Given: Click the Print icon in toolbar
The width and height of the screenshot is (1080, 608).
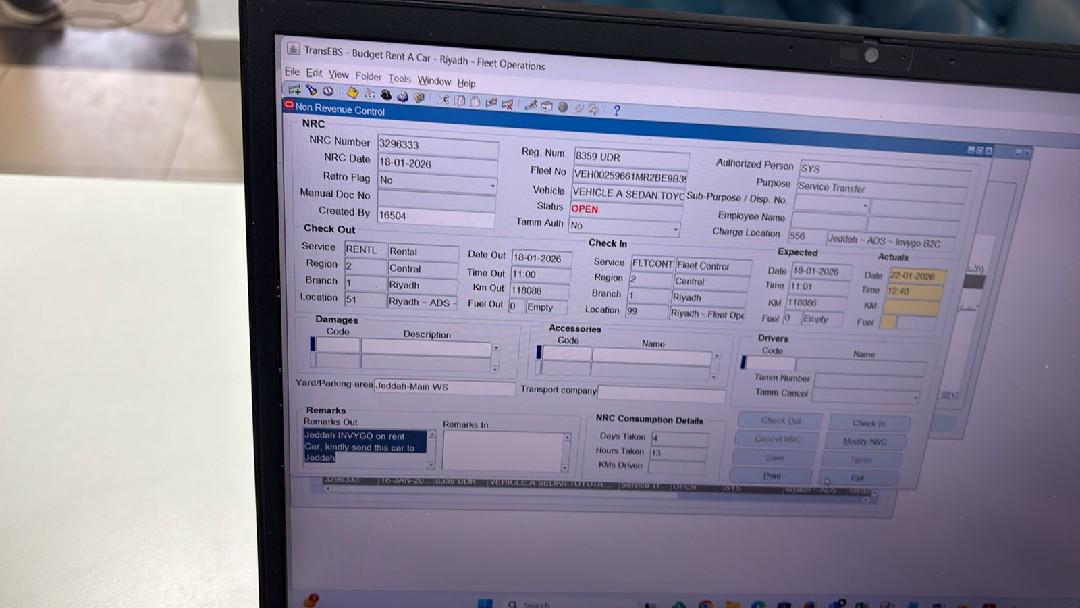Looking at the screenshot, I should pyautogui.click(x=401, y=97).
